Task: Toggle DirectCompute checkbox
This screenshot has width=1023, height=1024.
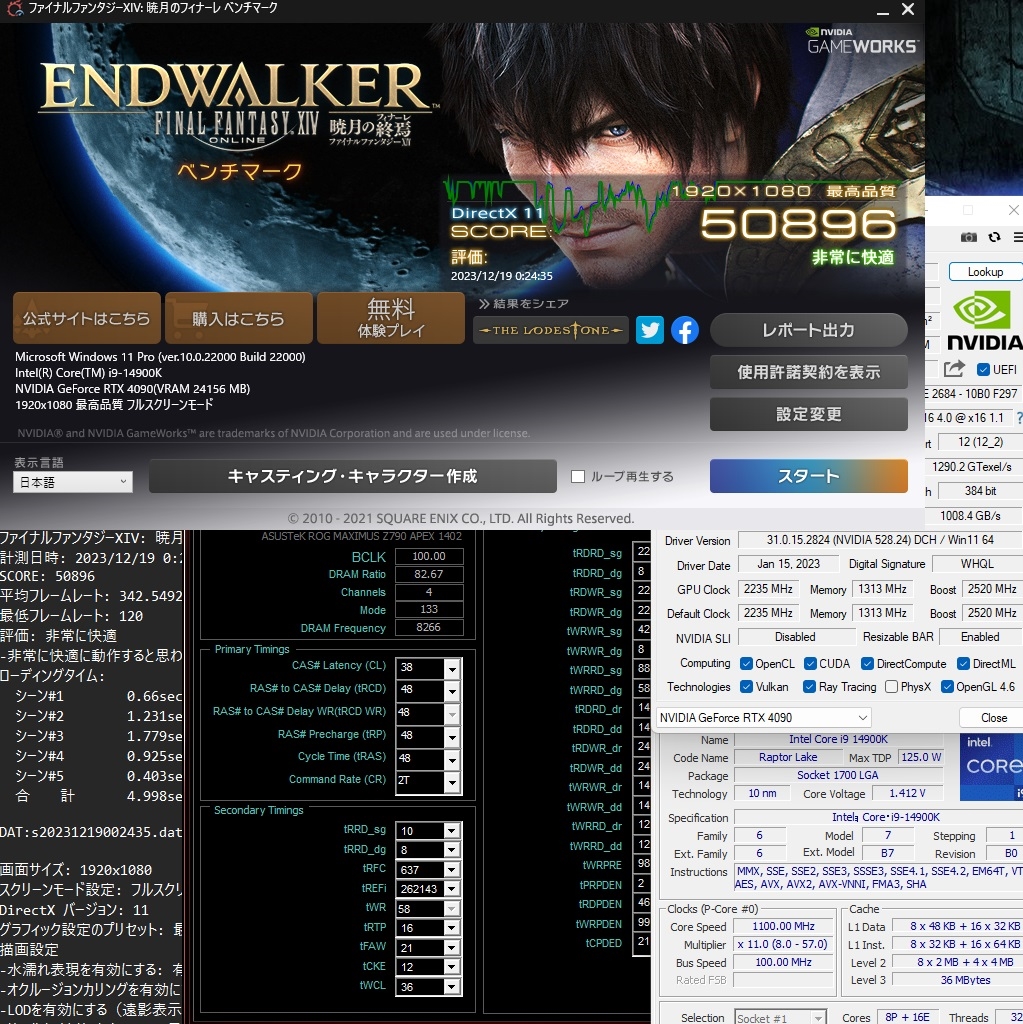Action: tap(868, 664)
